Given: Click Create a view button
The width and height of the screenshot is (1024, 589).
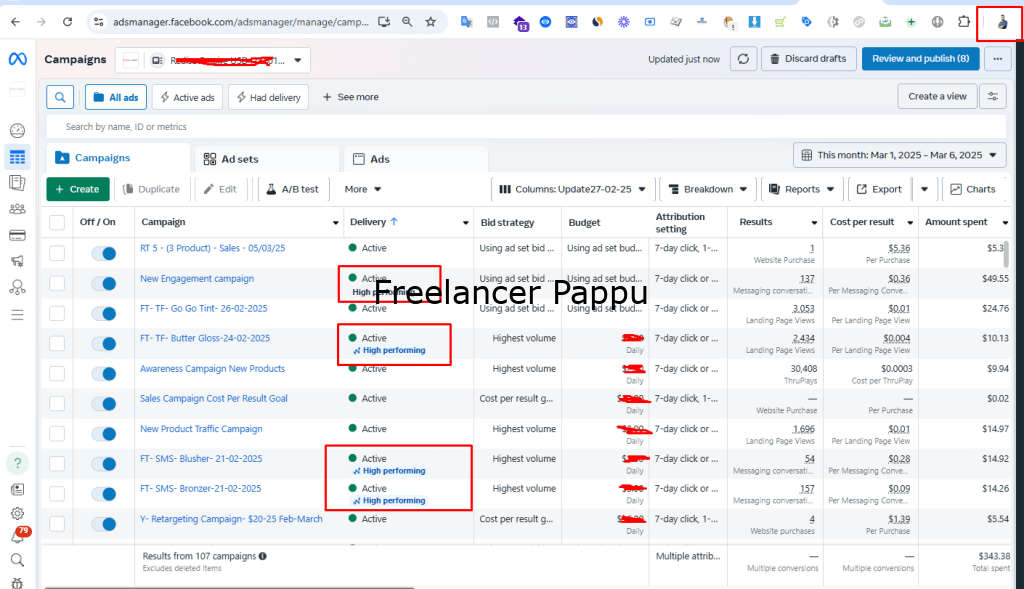Looking at the screenshot, I should (x=937, y=97).
